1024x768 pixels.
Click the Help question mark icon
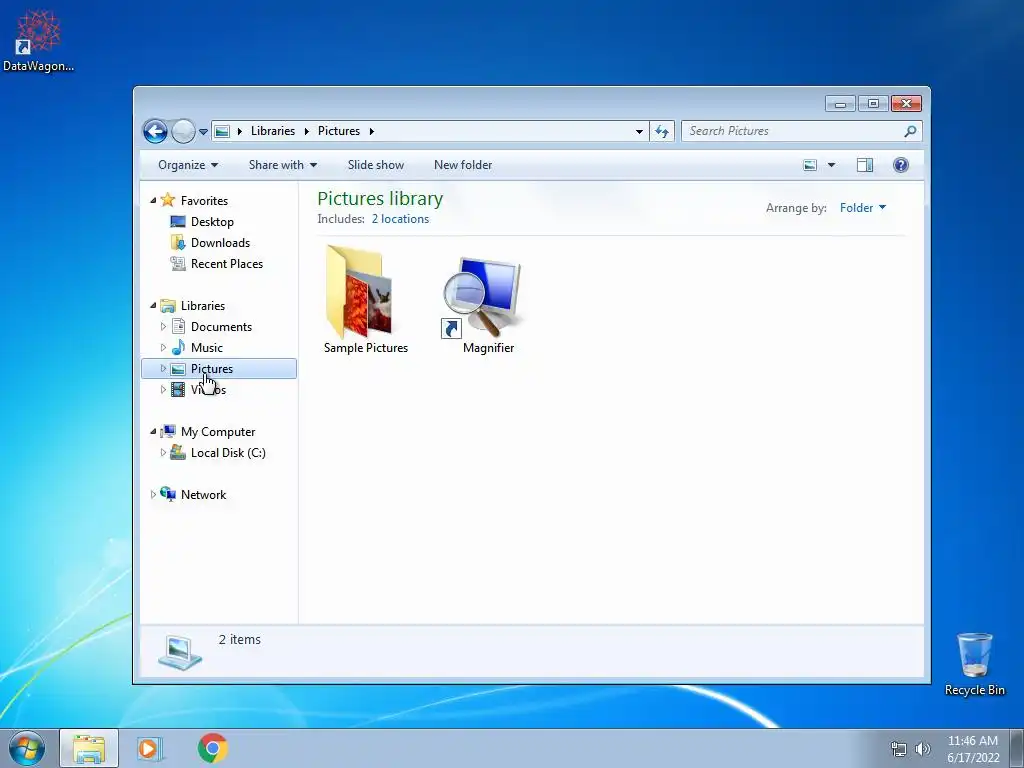click(901, 165)
